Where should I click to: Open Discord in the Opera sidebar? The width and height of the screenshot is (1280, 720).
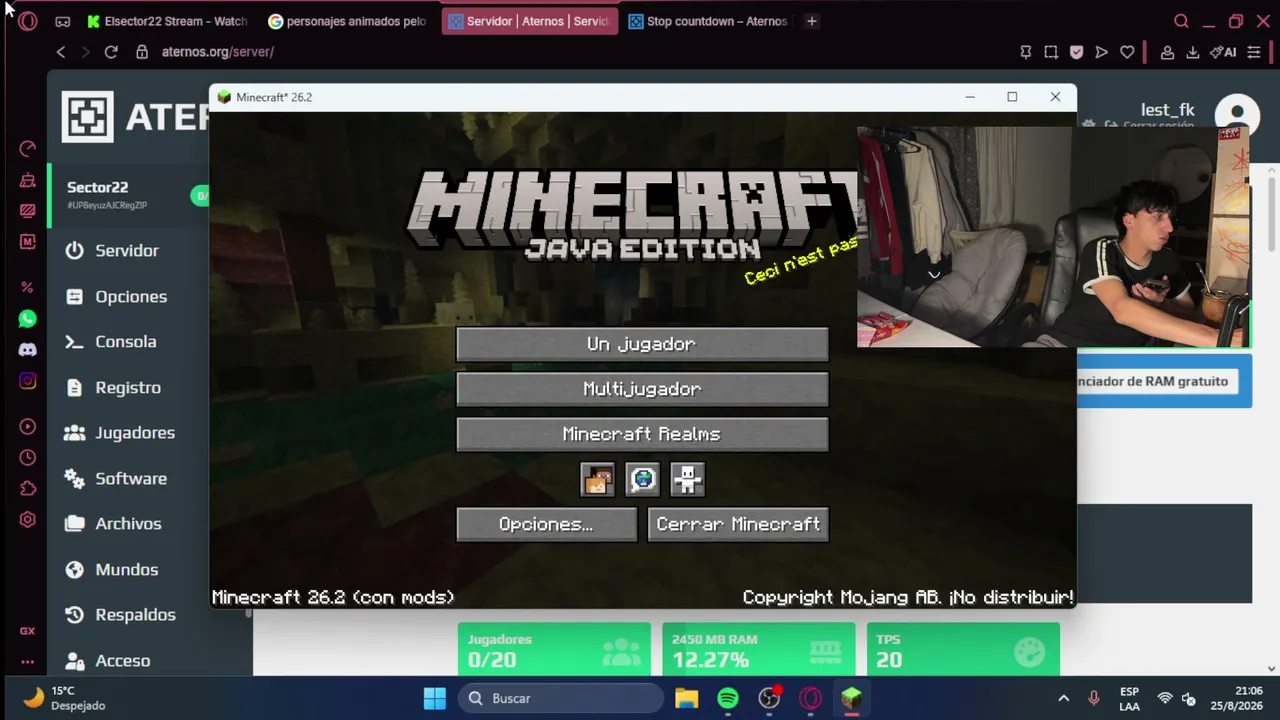28,350
